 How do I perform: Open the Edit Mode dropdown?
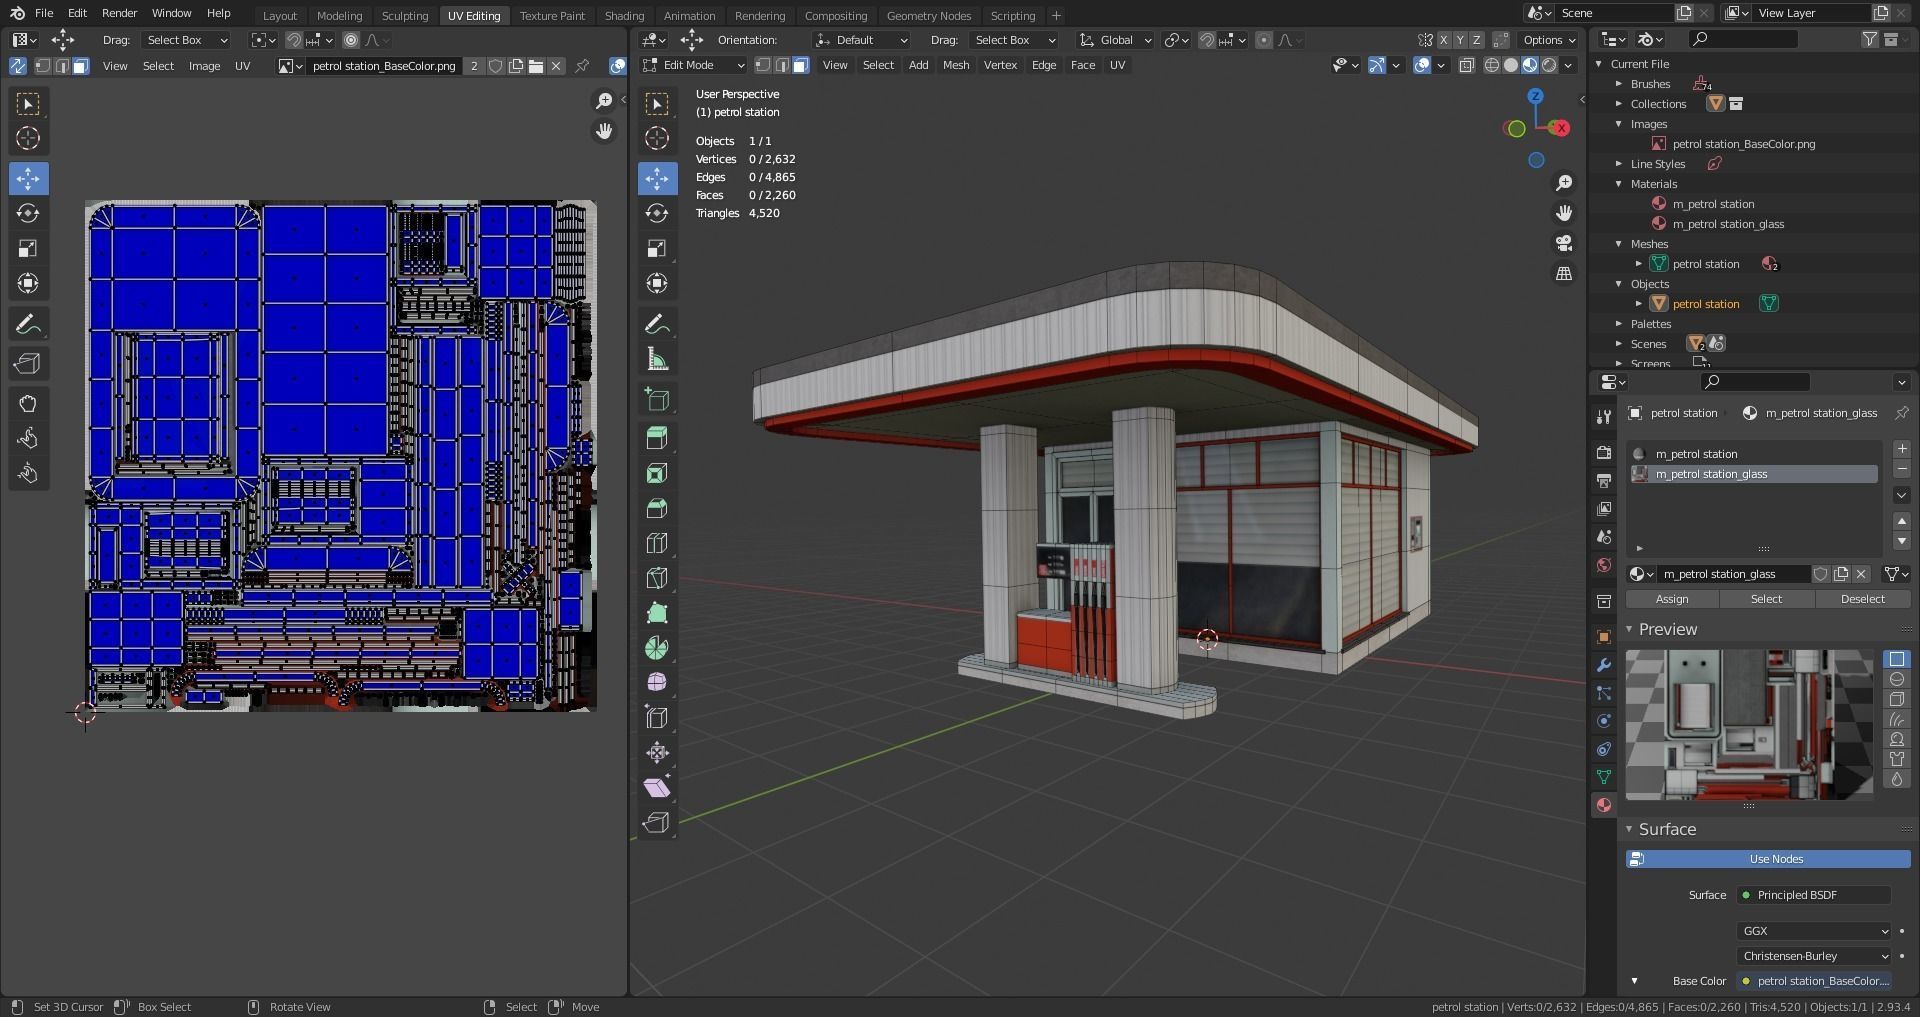click(x=693, y=65)
